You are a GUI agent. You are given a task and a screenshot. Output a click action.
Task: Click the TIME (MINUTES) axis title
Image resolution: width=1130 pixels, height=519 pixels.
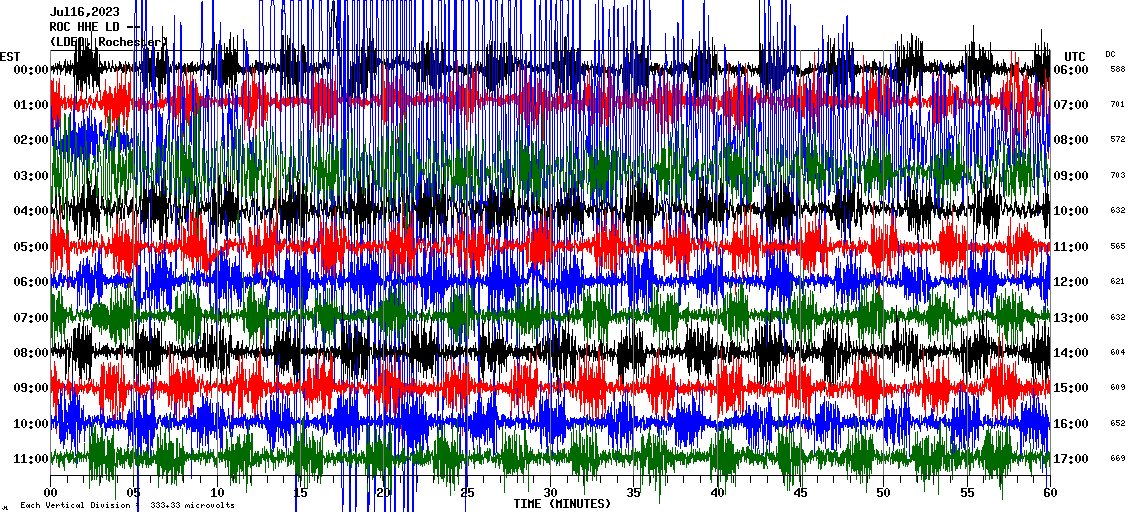(562, 504)
